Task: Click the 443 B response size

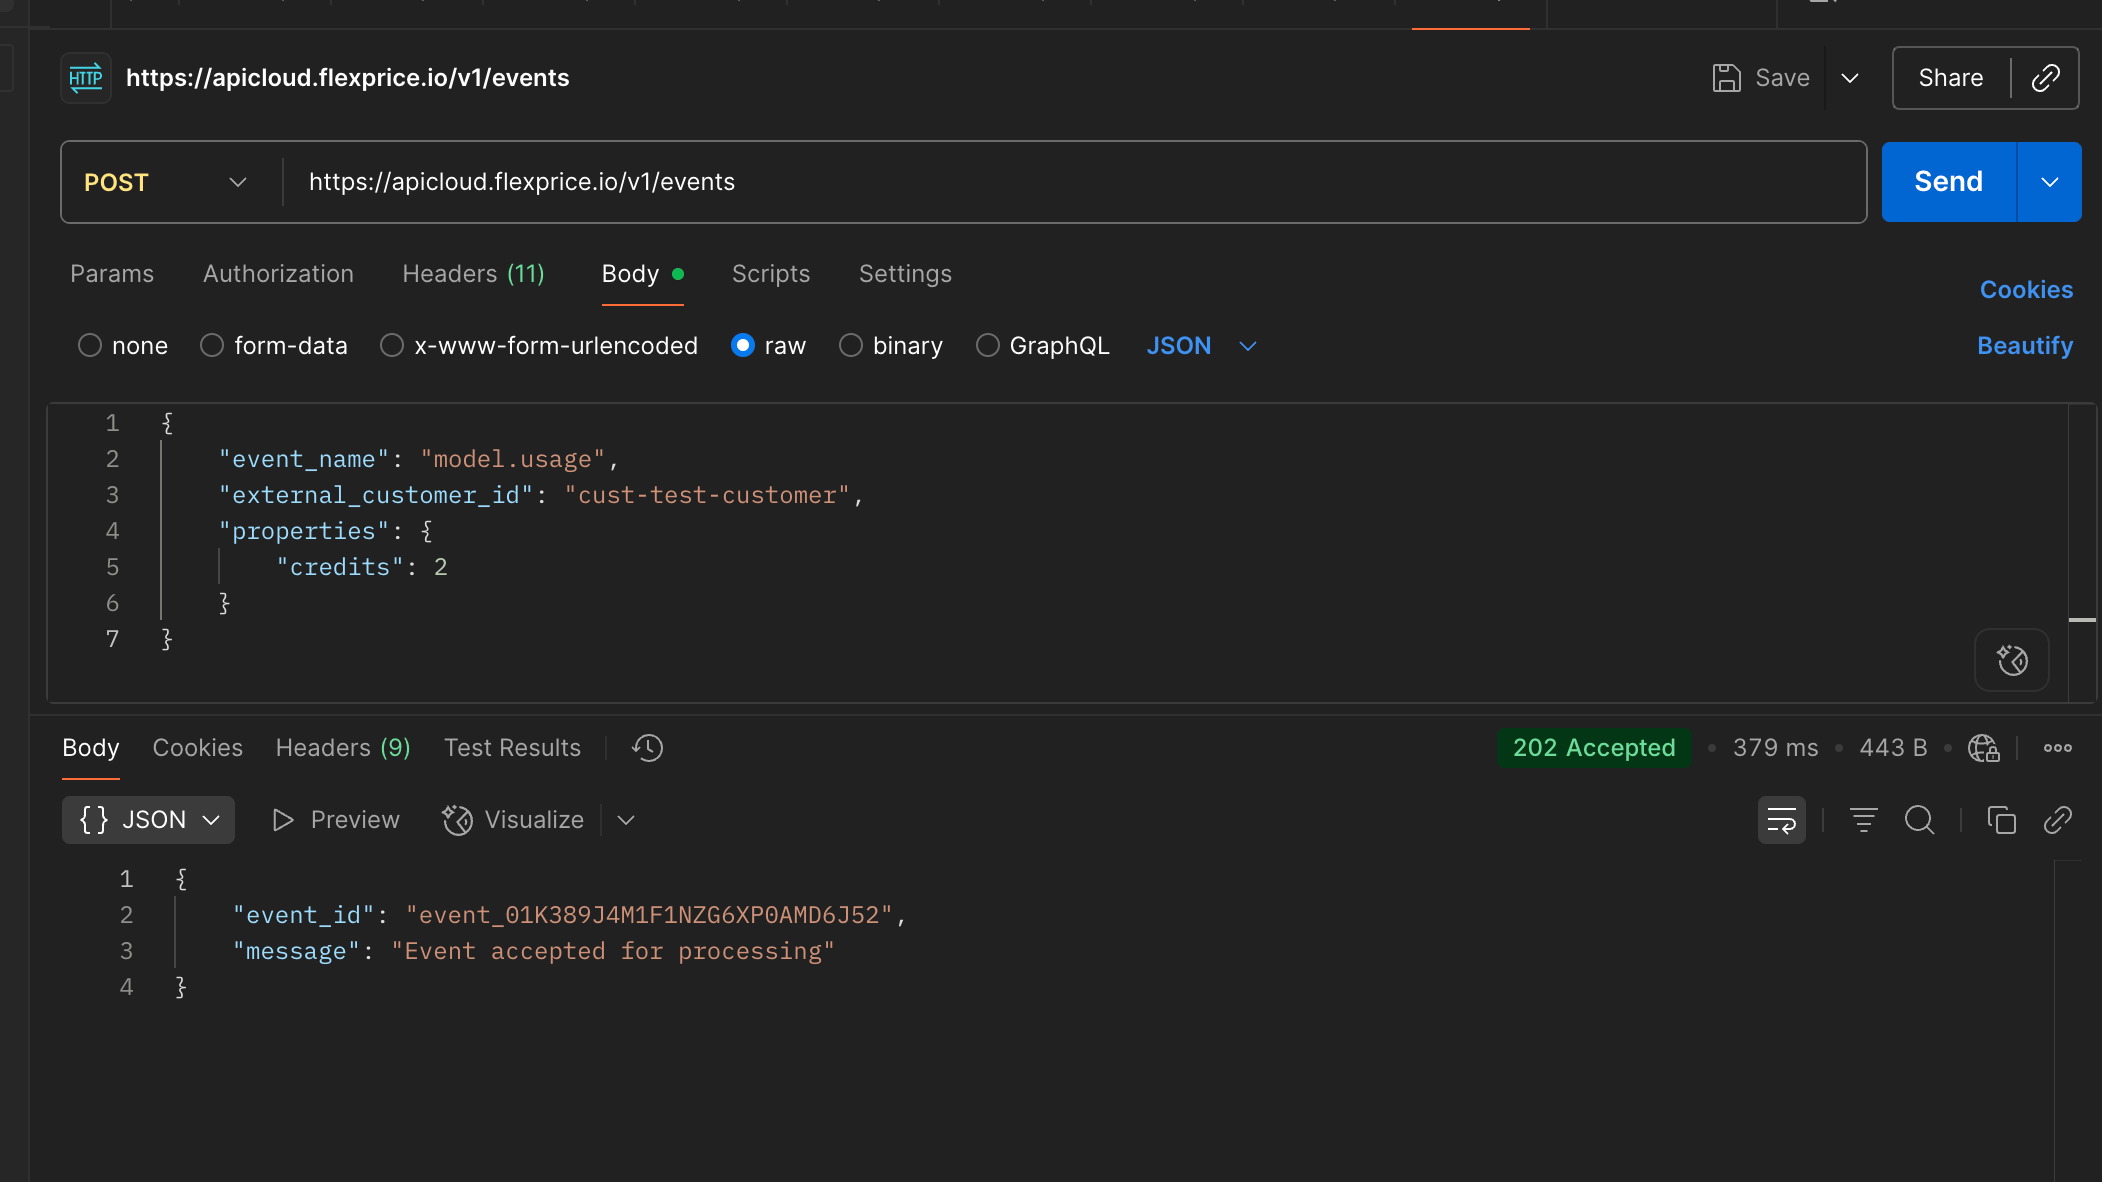Action: 1893,748
